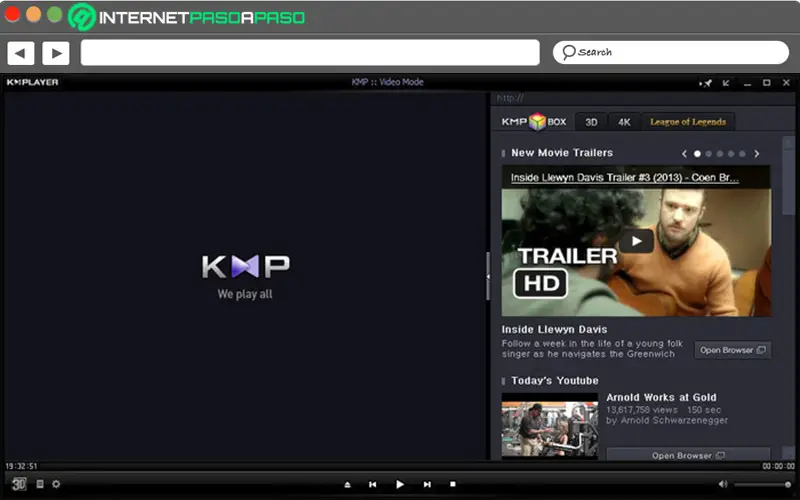Toggle the 3D mode button in control bar

click(19, 484)
